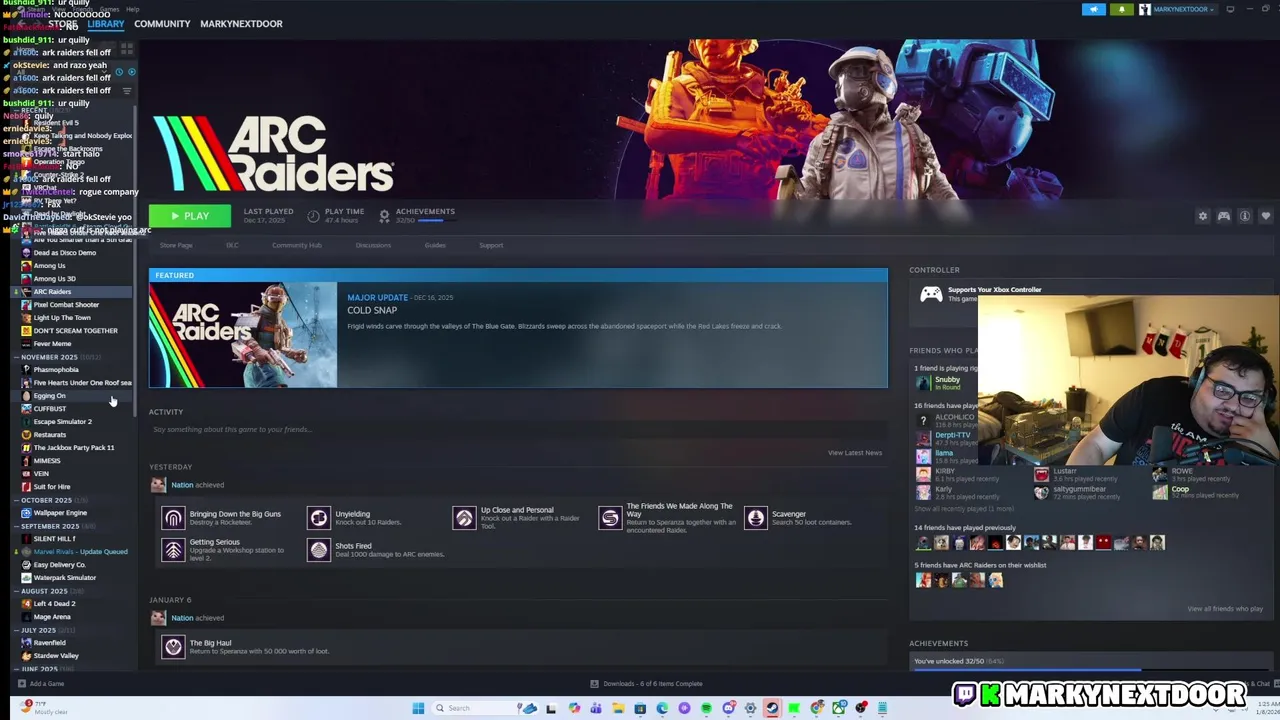Click View all friends who play
The height and width of the screenshot is (720, 1280).
1225,609
